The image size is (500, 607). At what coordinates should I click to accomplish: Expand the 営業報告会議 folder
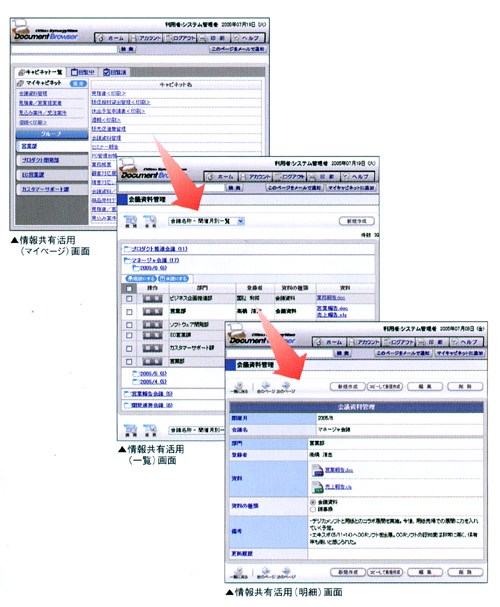(149, 394)
